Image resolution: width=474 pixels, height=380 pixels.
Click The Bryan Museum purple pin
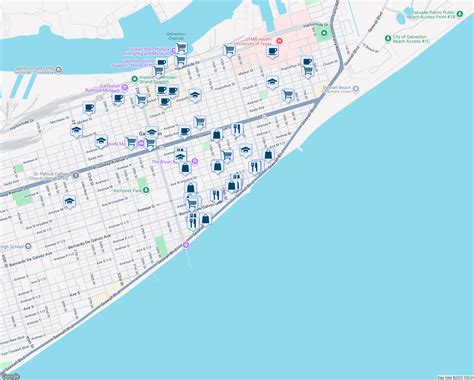pyautogui.click(x=195, y=162)
